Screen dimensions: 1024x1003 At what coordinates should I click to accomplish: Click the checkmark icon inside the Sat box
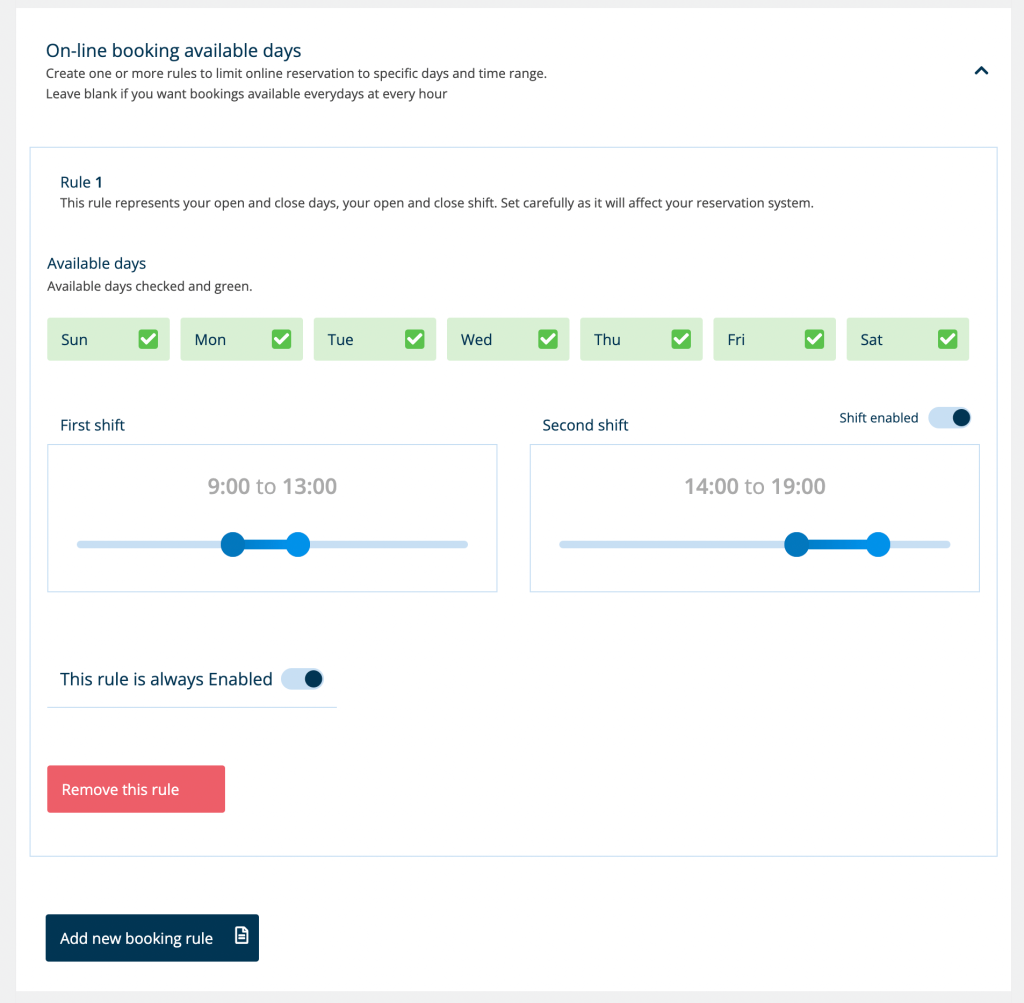point(947,339)
